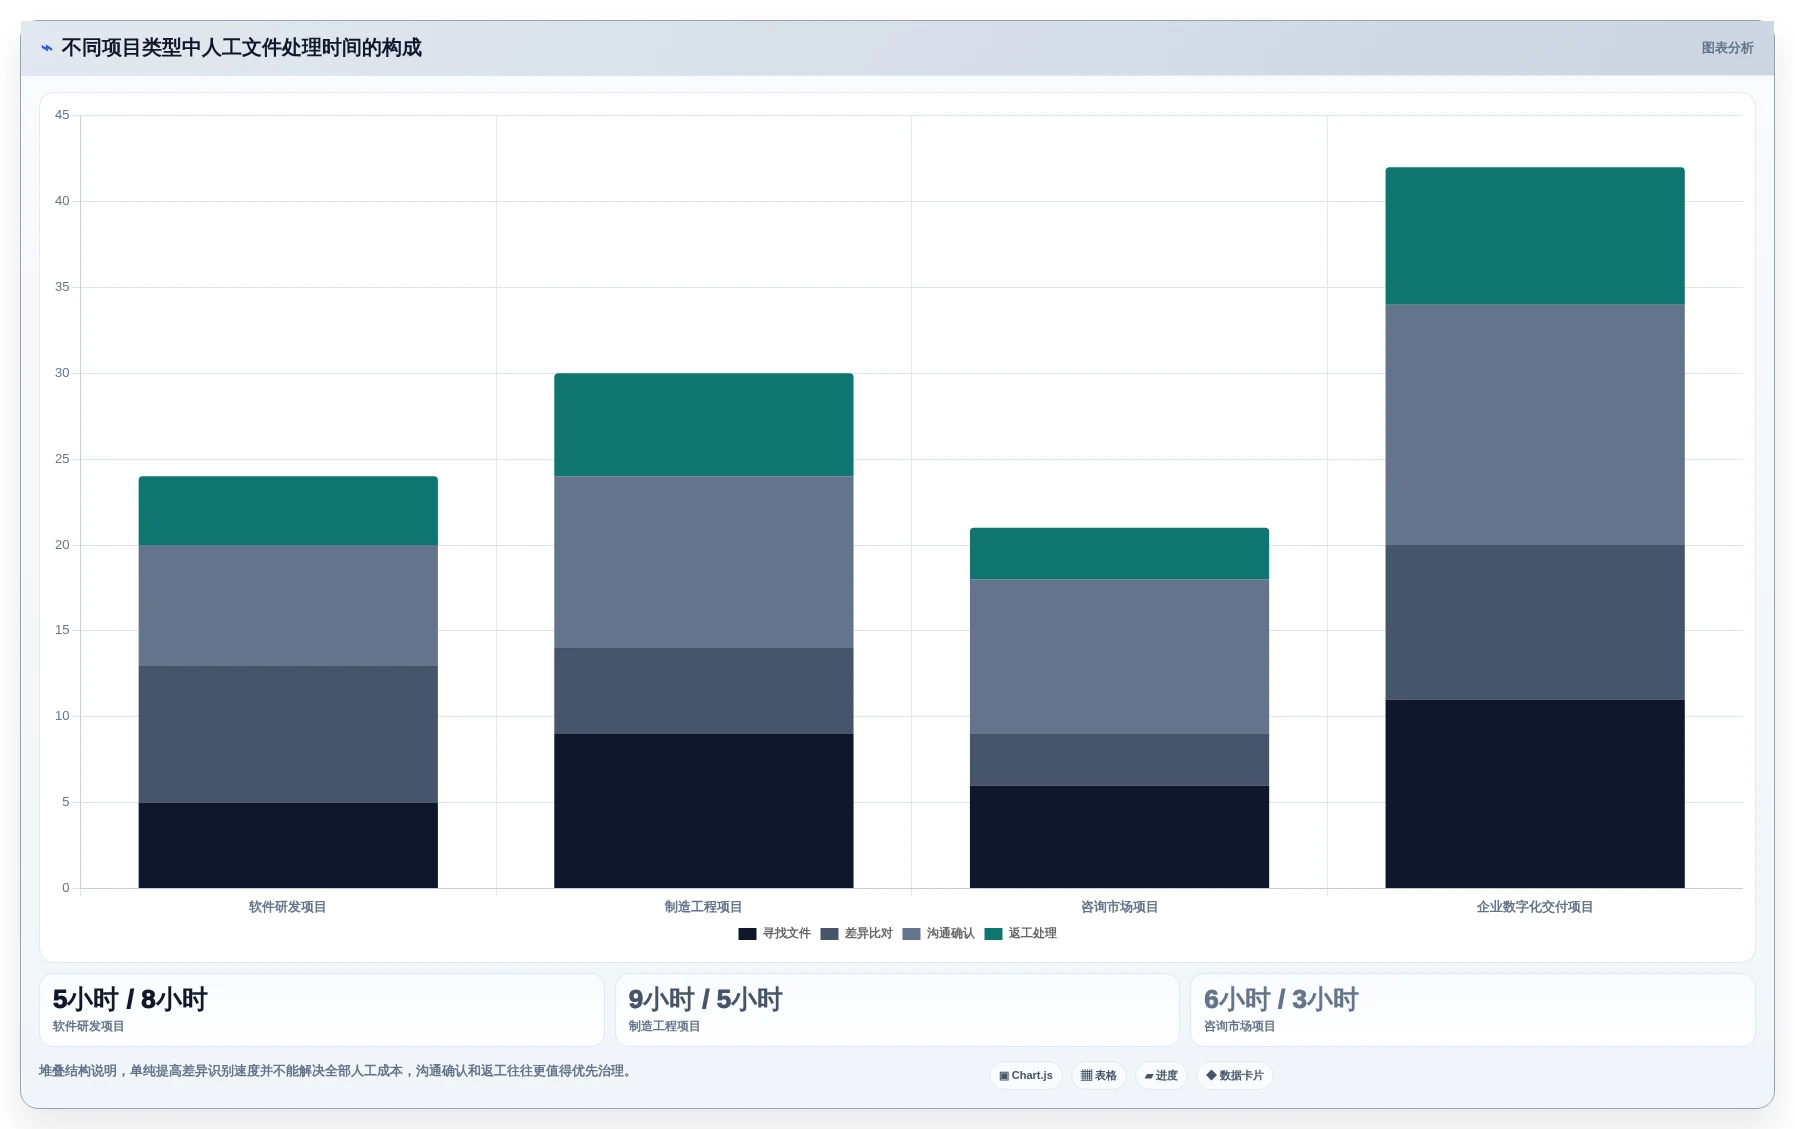
Task: Toggle the 返工处理 legend swatch
Action: 993,934
